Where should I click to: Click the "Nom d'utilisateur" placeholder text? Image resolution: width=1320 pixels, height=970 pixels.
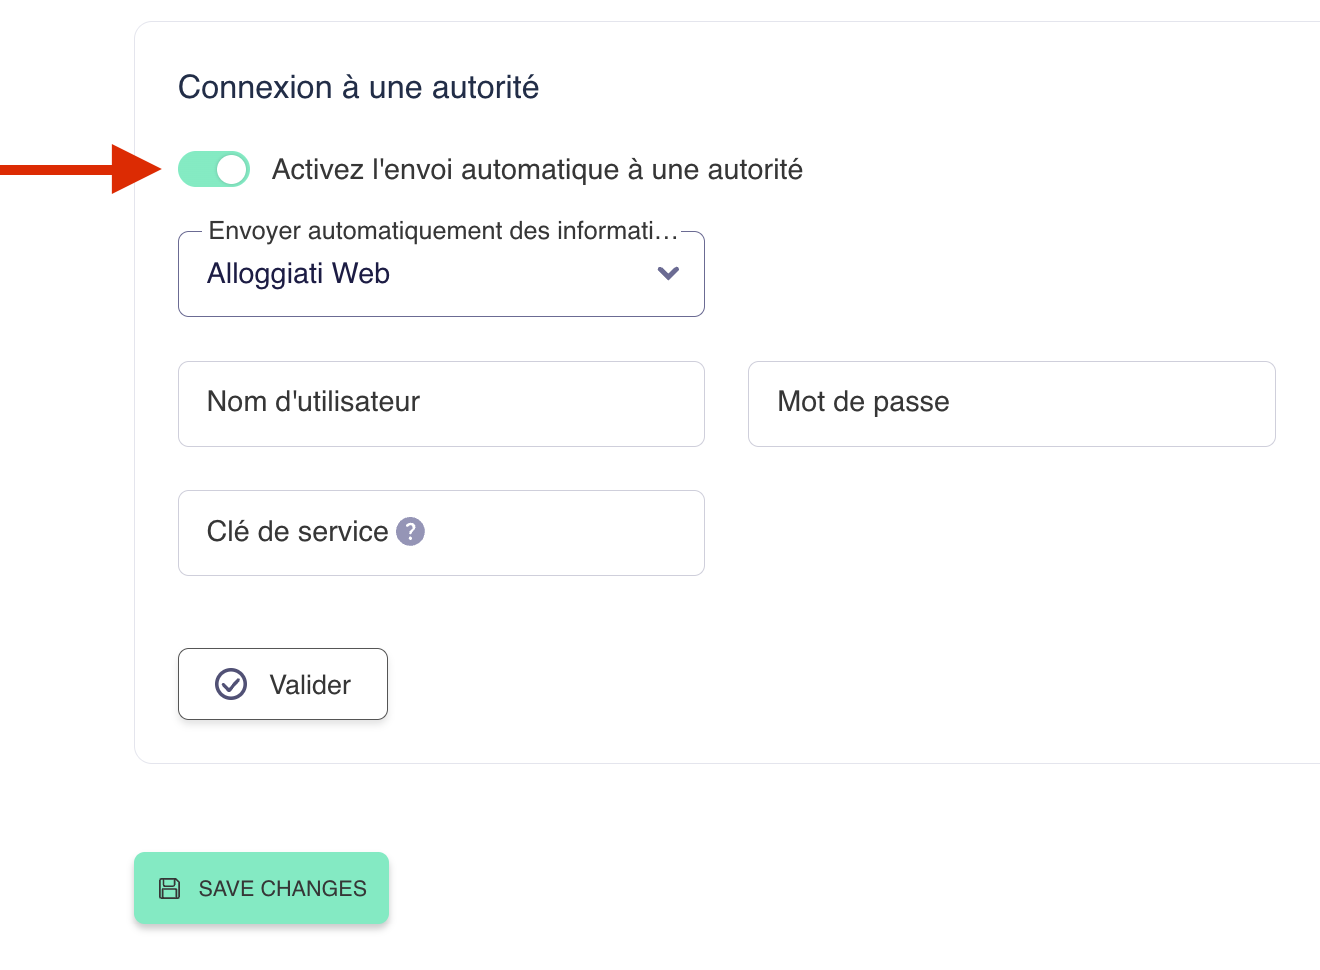point(313,402)
